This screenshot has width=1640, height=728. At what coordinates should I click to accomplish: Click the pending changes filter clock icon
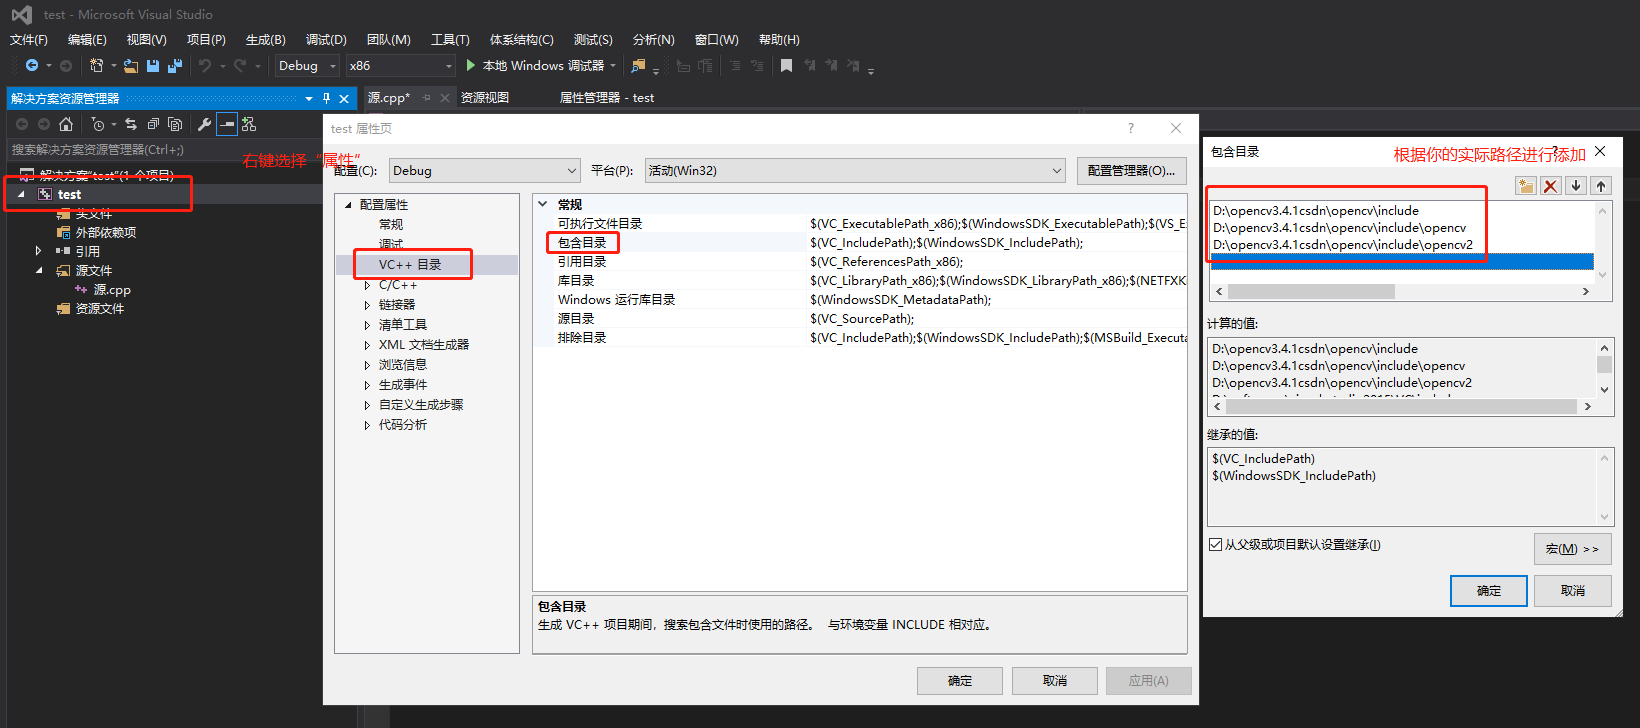97,124
